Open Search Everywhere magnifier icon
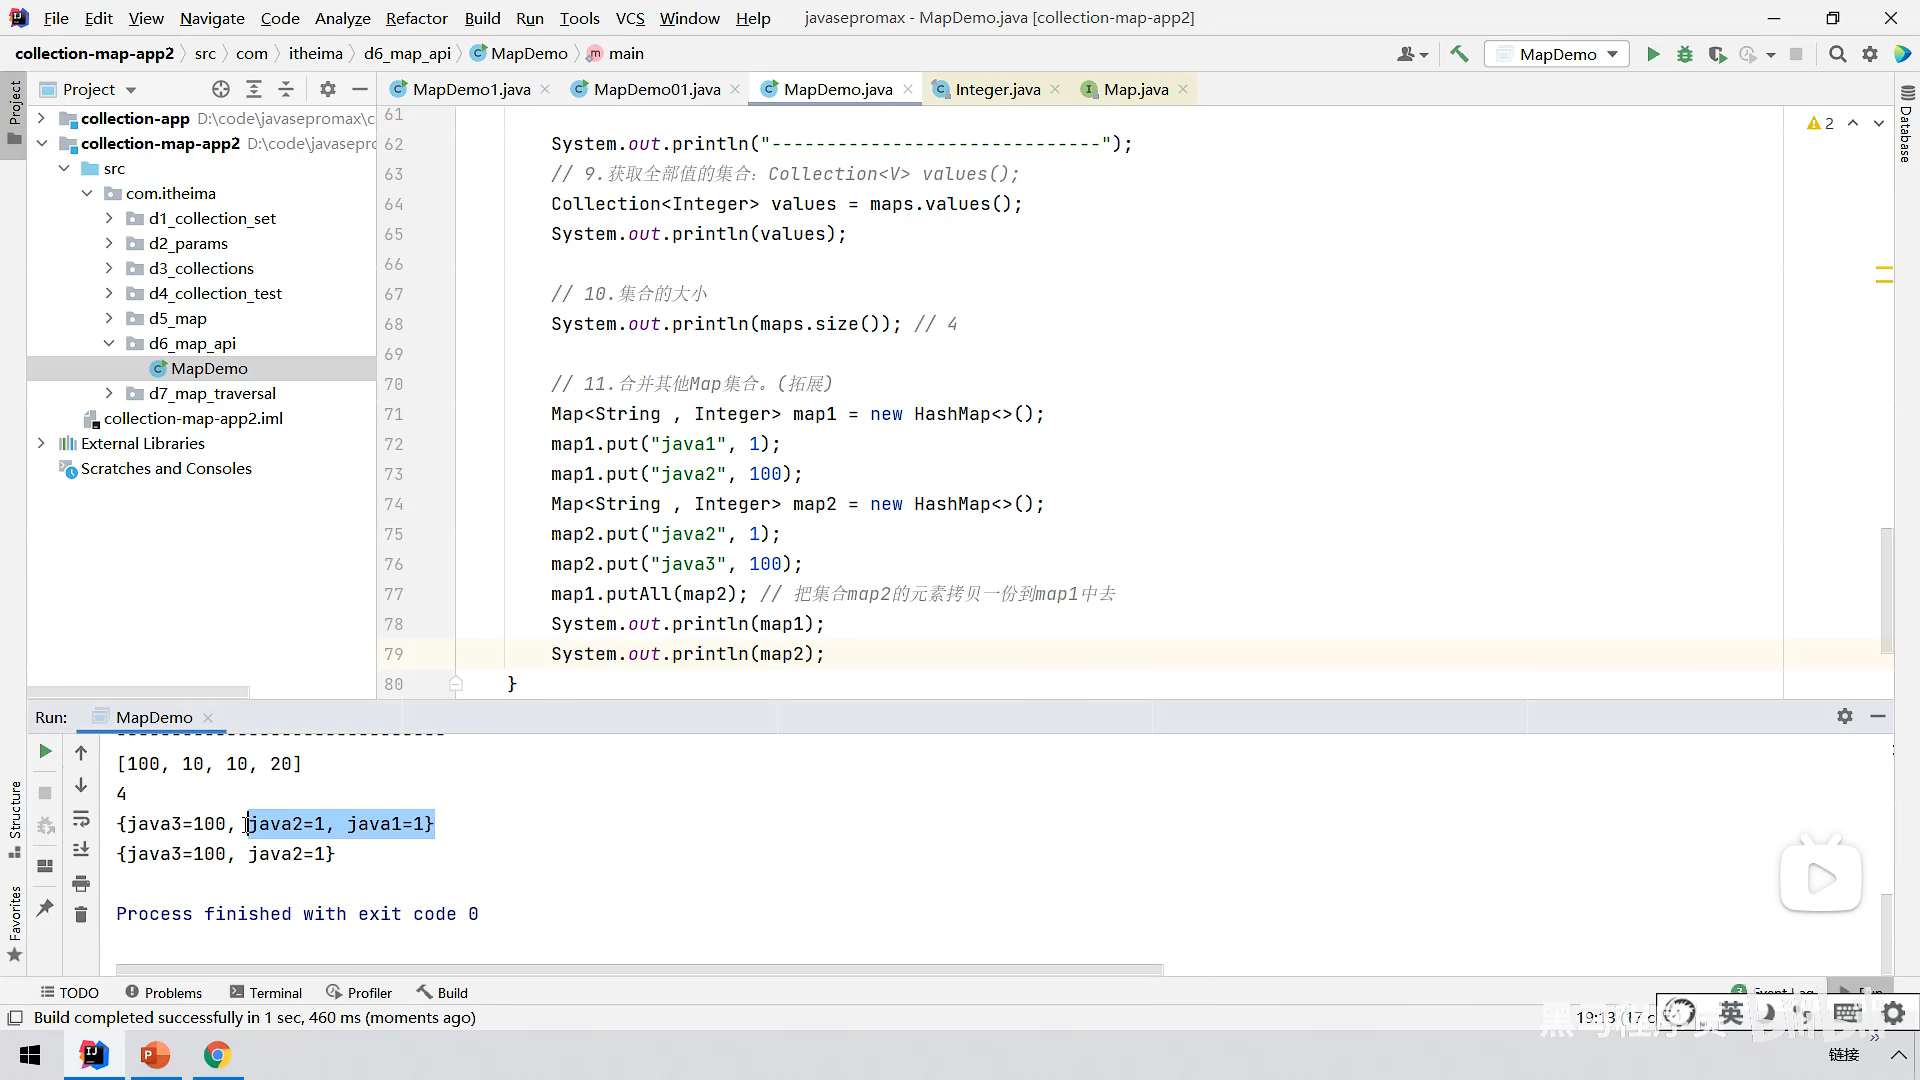 click(x=1837, y=54)
